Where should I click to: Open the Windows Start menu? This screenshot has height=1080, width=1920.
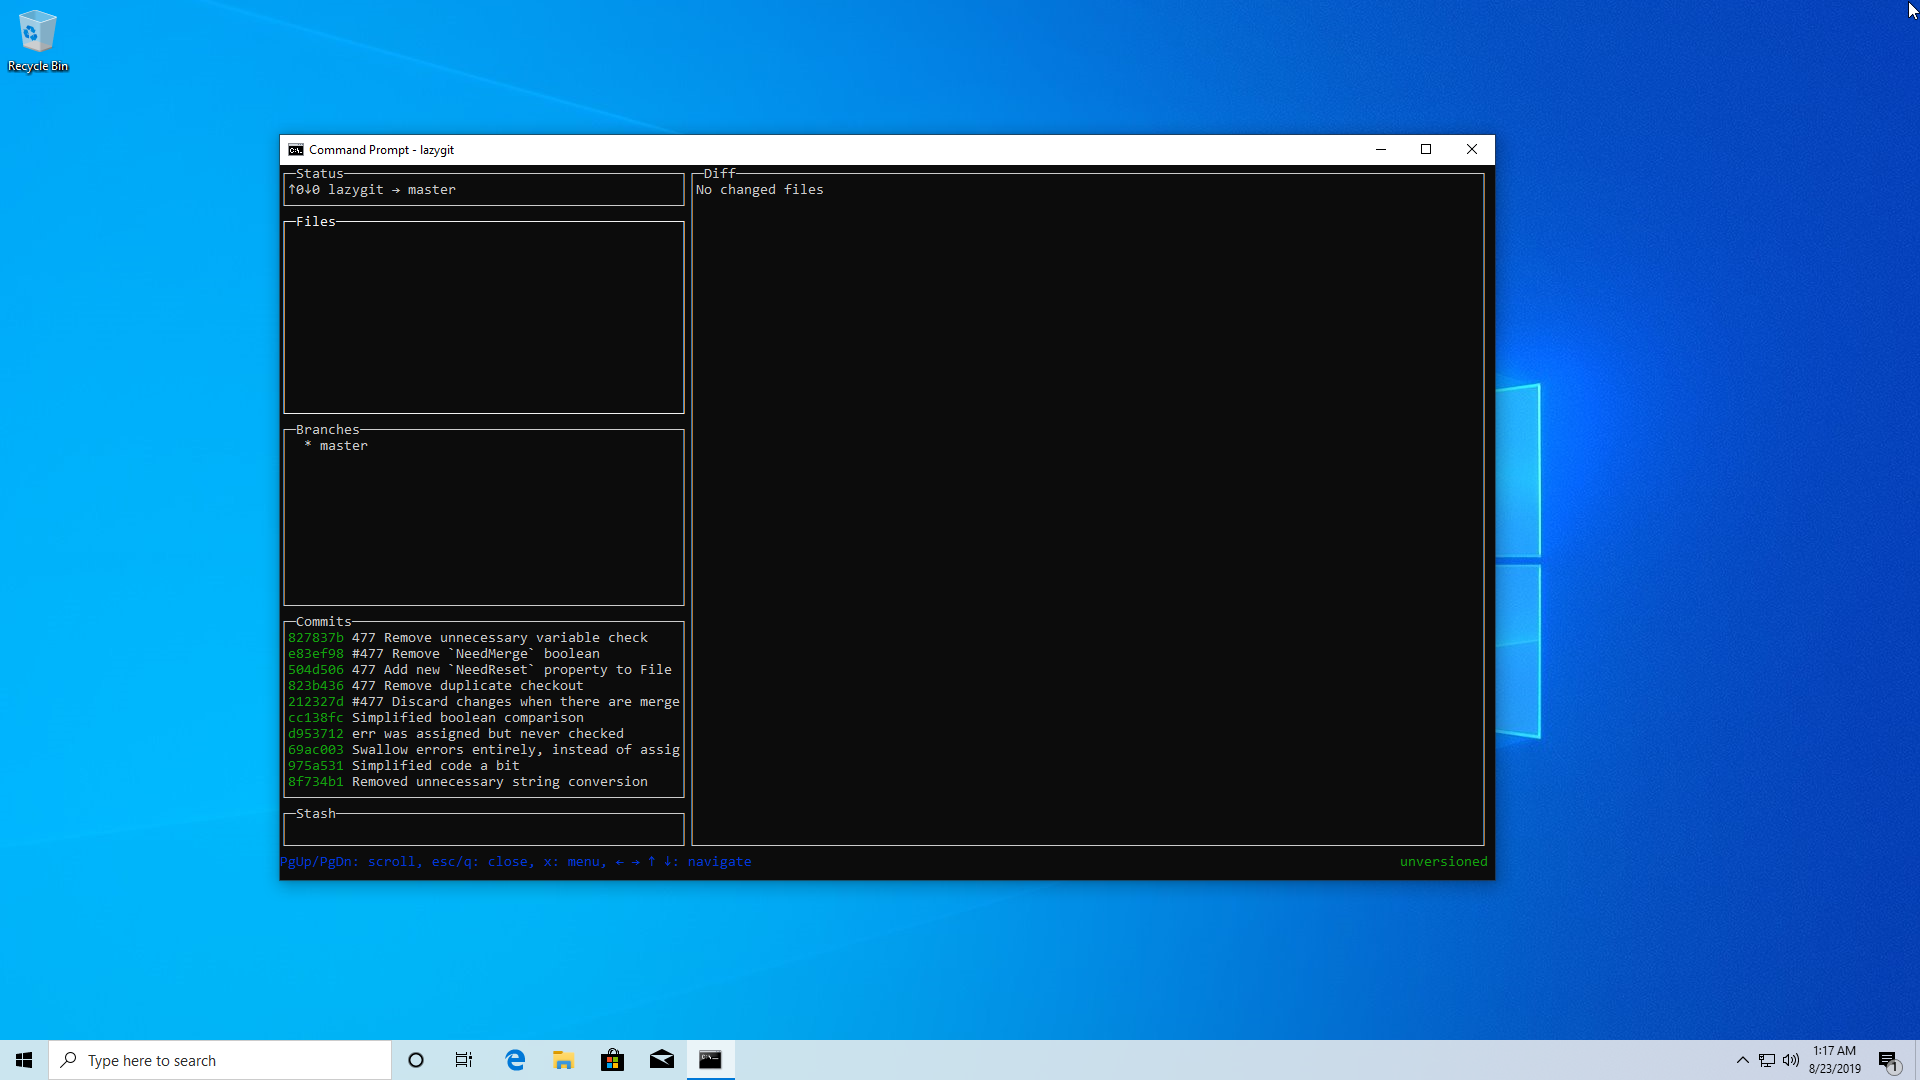click(24, 1060)
